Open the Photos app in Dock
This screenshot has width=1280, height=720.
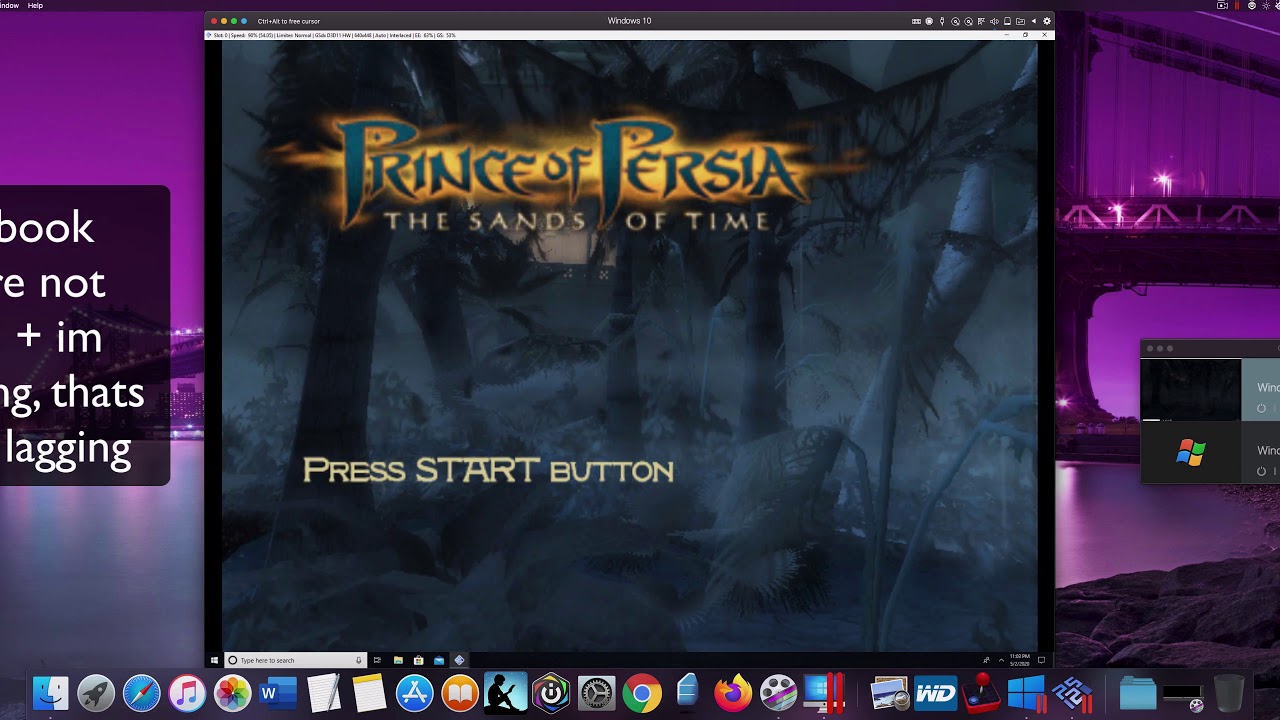tap(232, 693)
